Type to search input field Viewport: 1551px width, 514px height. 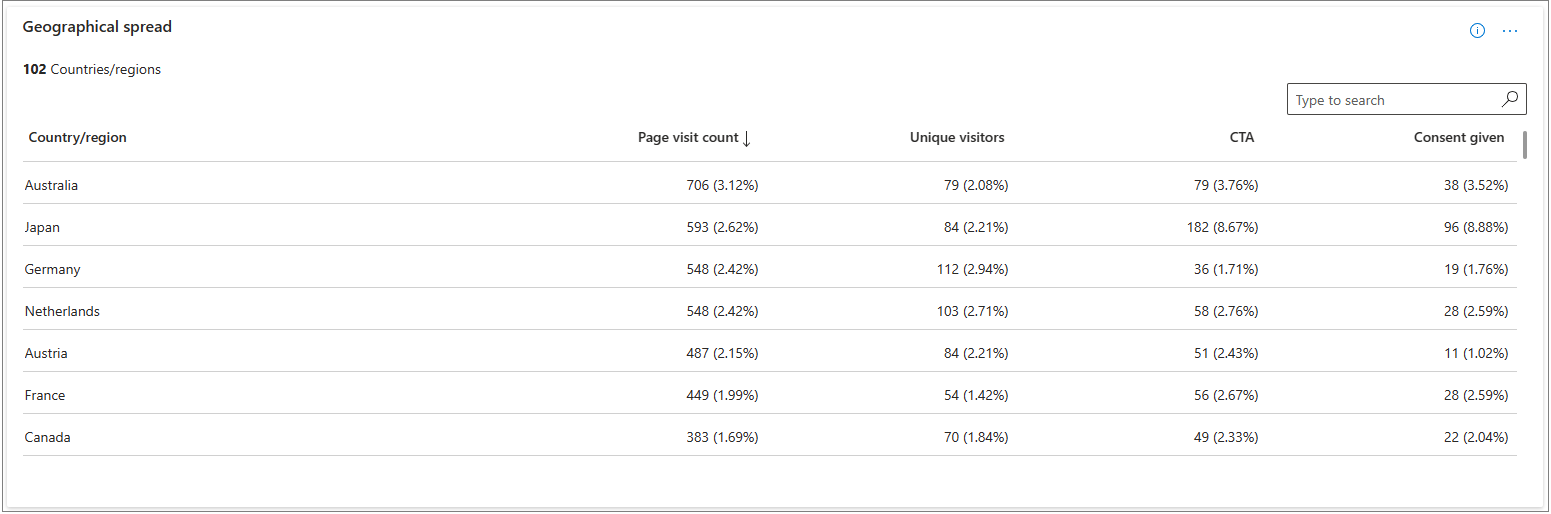tap(1395, 100)
